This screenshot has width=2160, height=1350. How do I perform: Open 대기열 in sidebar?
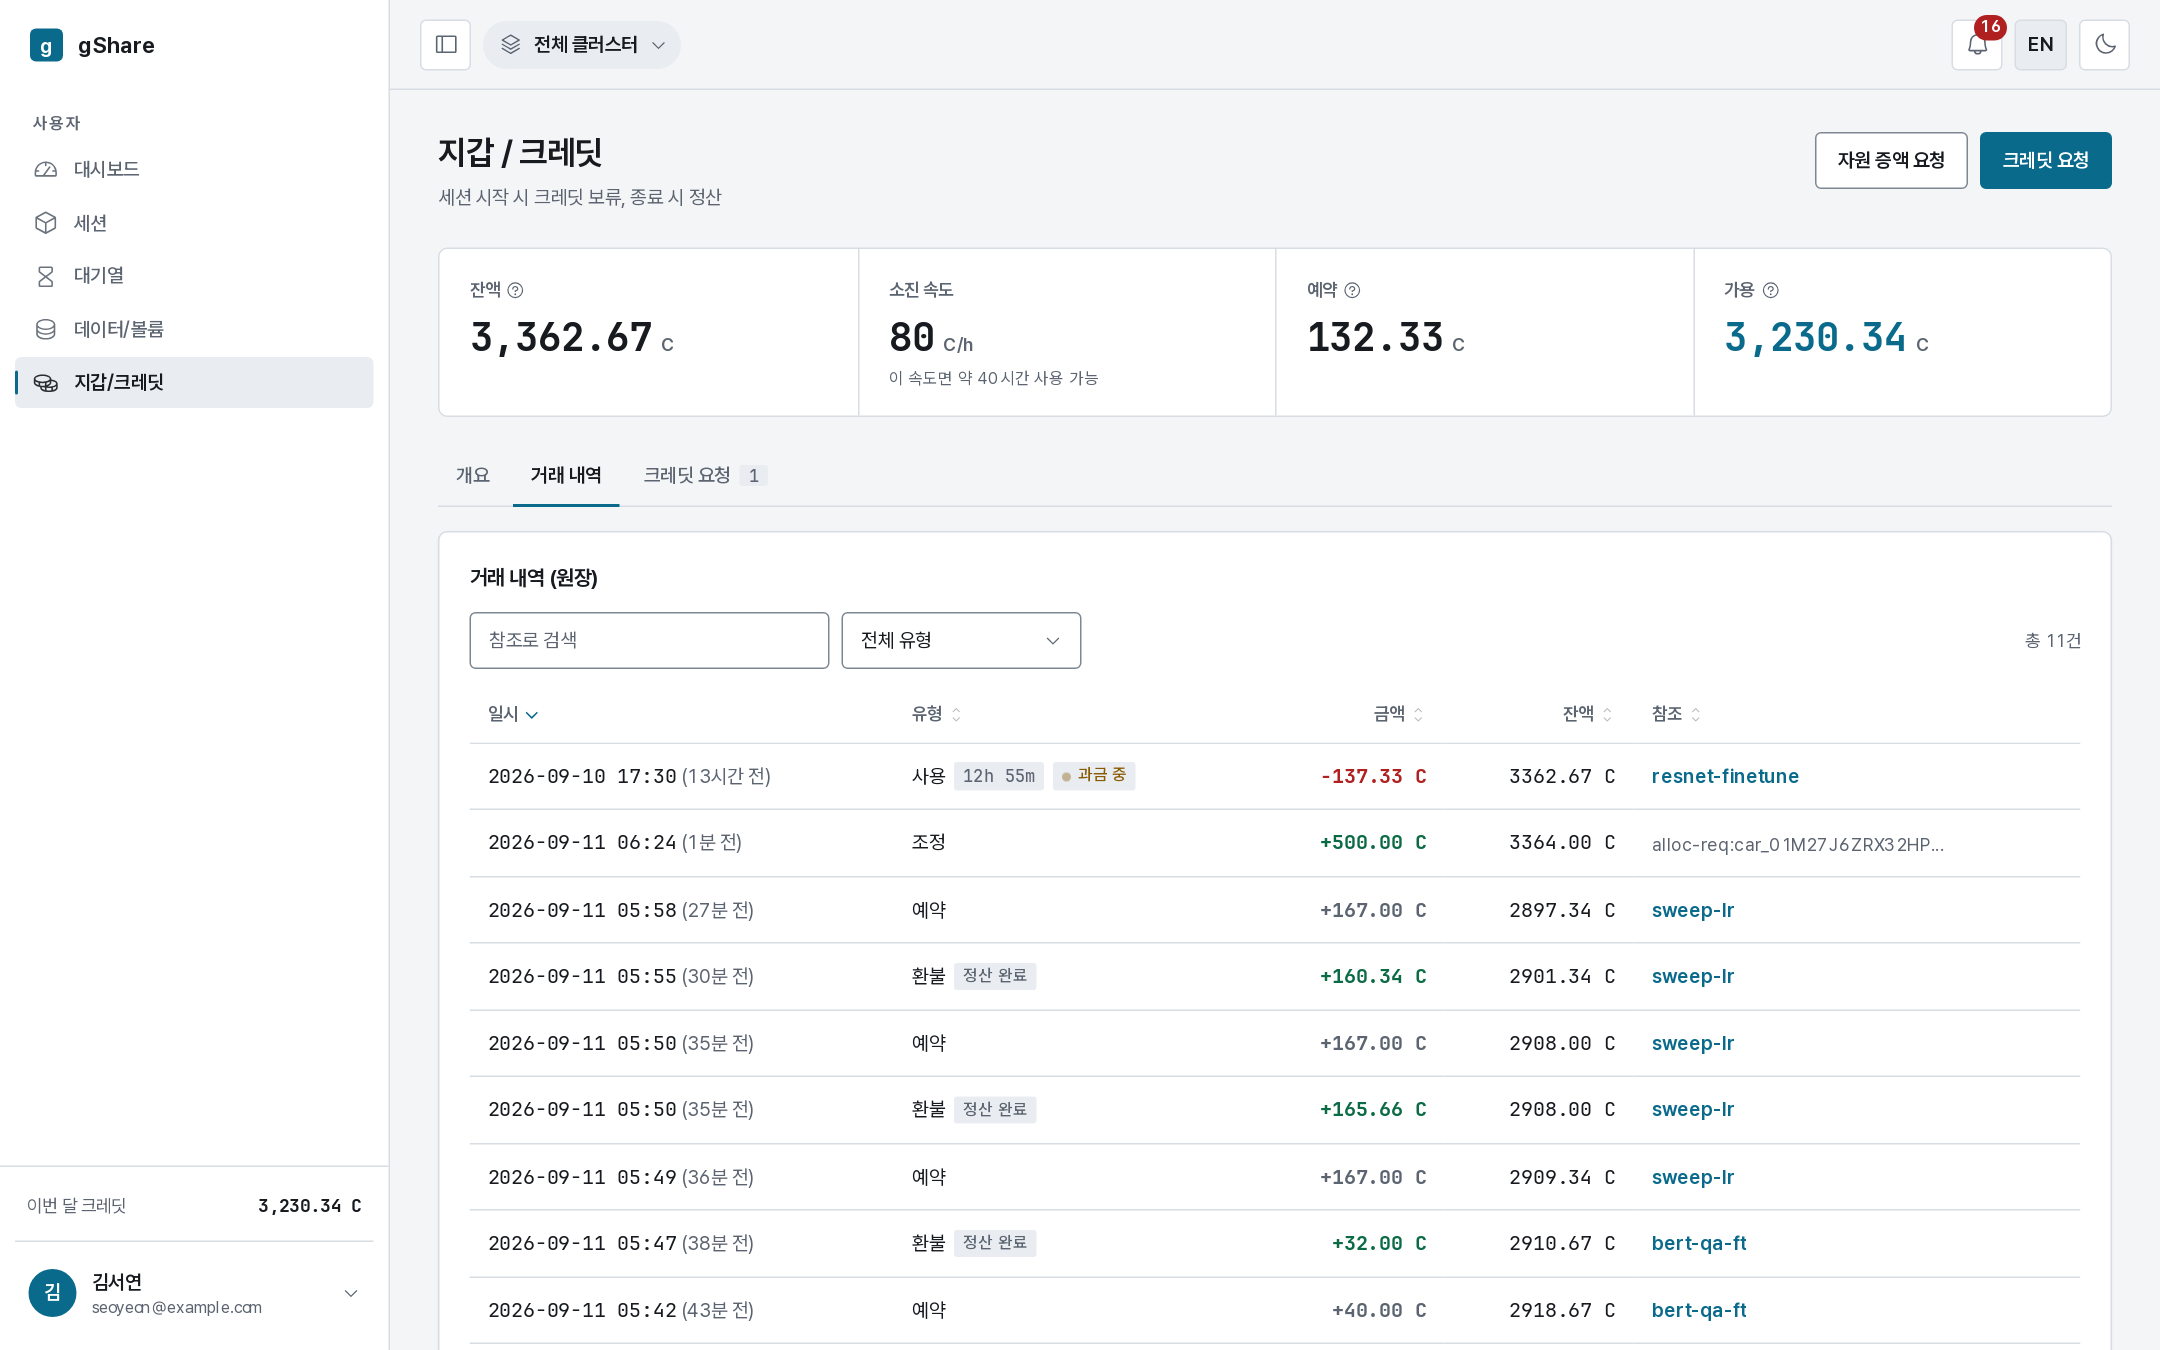point(194,276)
